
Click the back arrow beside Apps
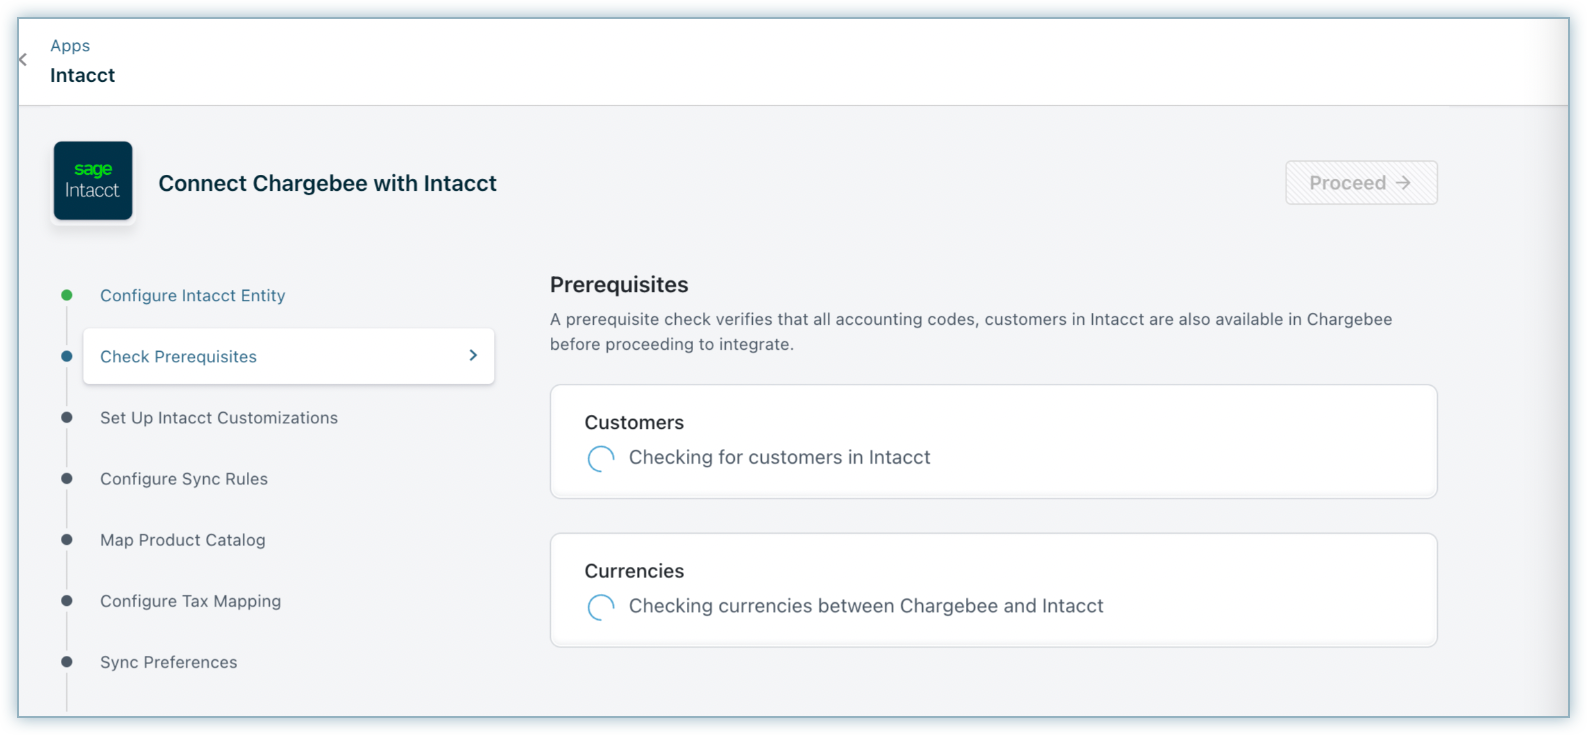pos(23,60)
